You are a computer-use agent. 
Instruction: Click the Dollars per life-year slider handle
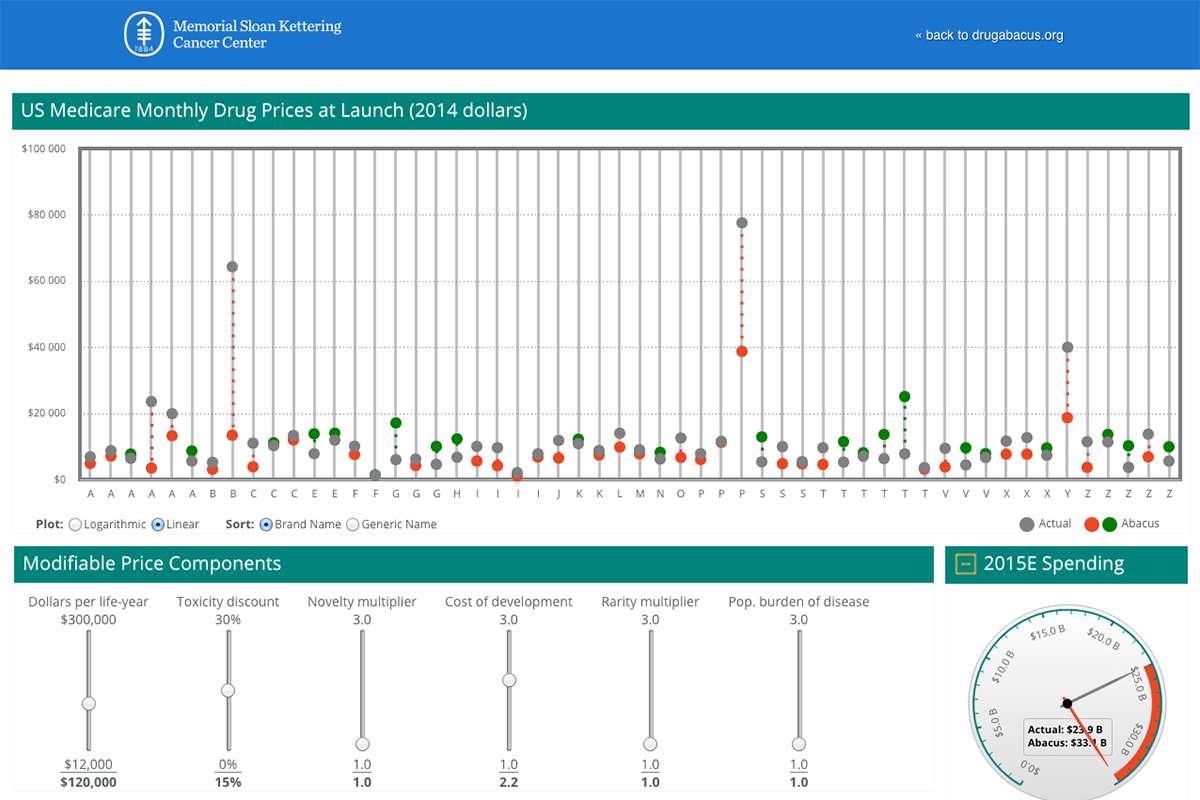click(89, 704)
